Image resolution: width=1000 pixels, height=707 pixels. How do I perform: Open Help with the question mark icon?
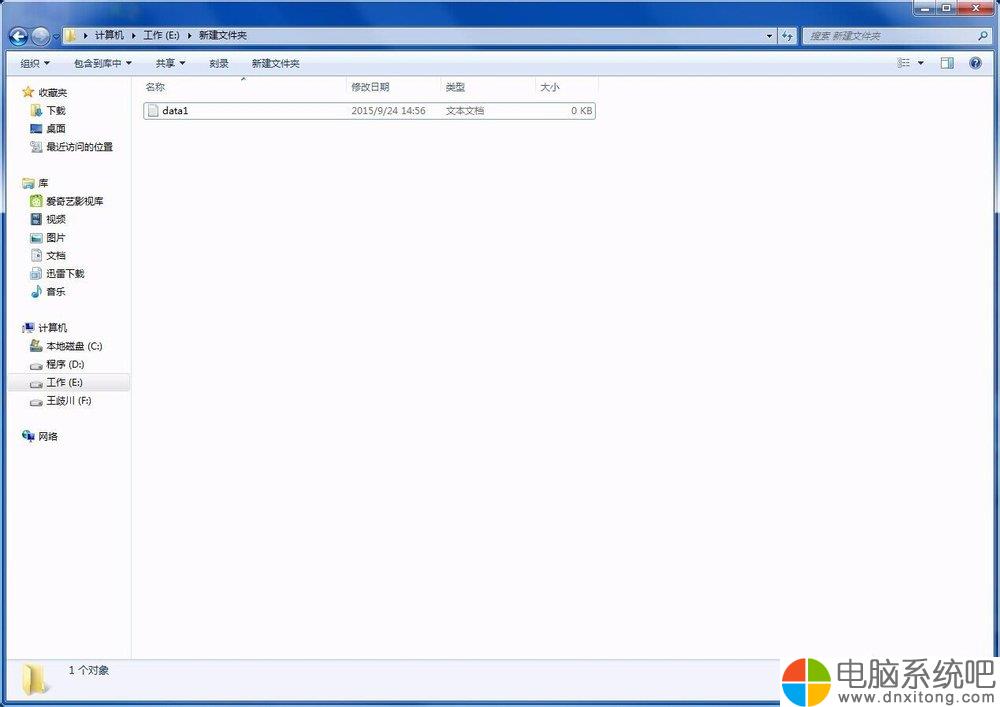click(x=975, y=62)
